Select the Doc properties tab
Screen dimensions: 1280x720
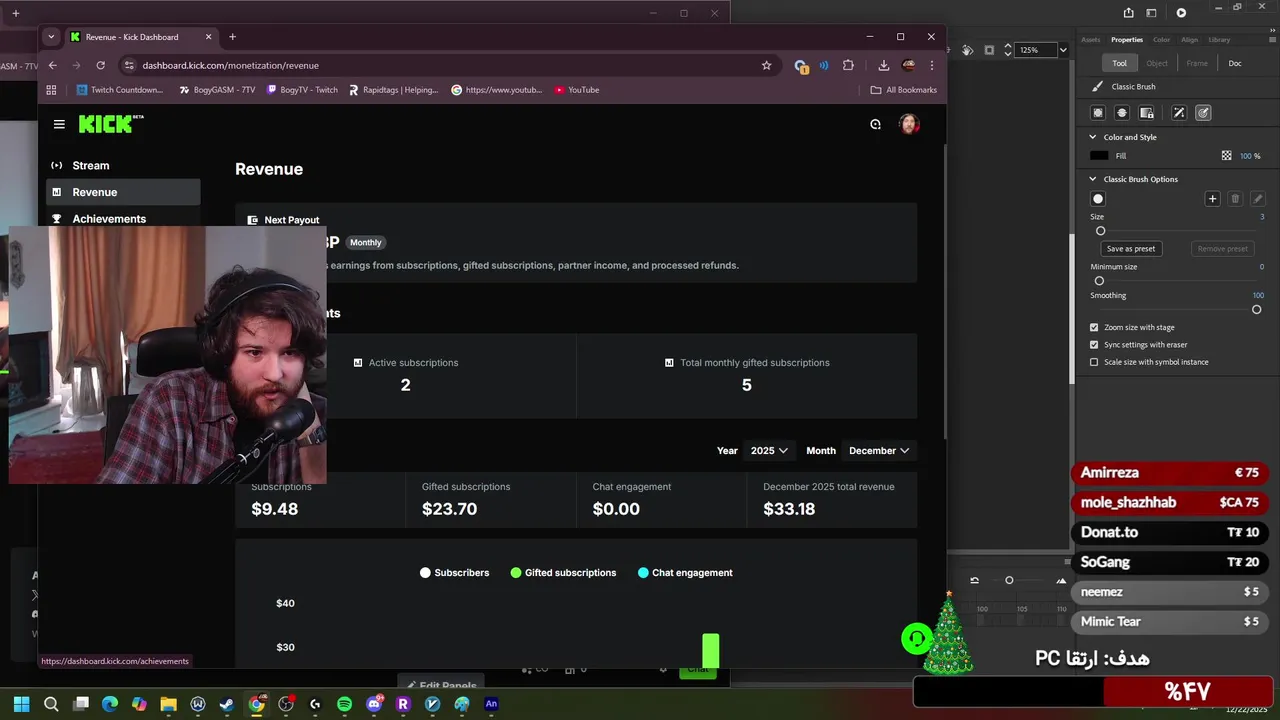click(1235, 63)
